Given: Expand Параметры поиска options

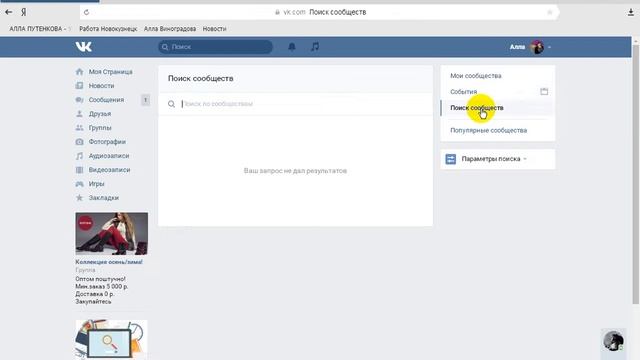Looking at the screenshot, I should [x=494, y=159].
